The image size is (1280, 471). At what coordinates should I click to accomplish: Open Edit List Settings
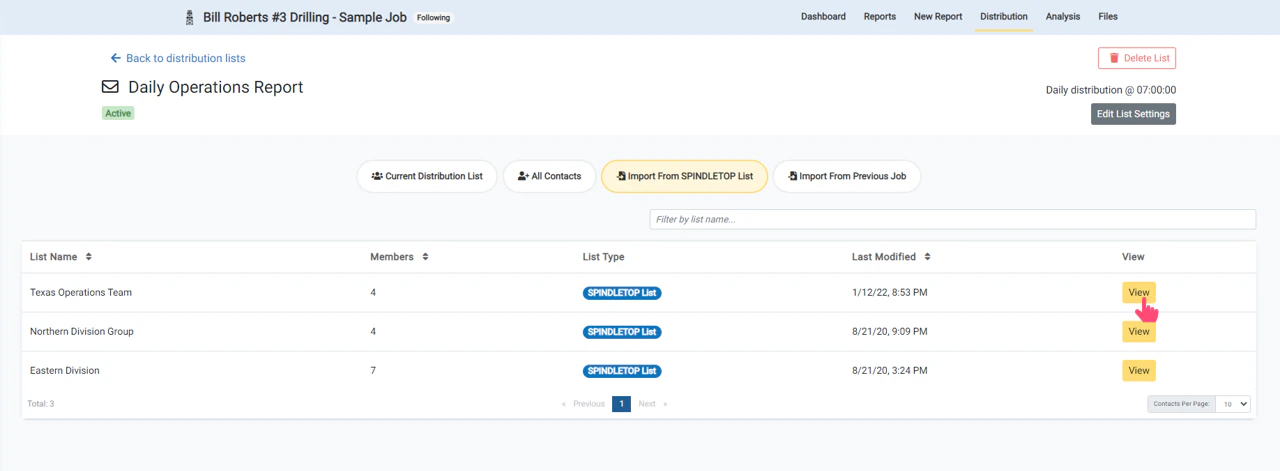point(1133,114)
